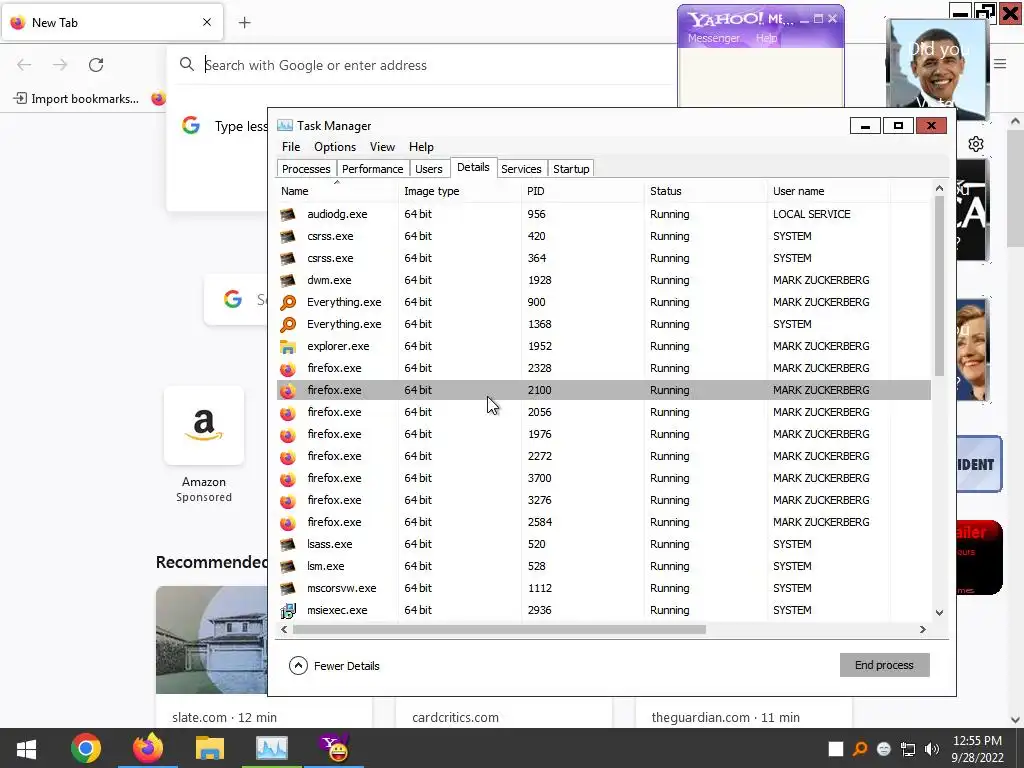
Task: Collapse with Fewer Details arrow
Action: [298, 665]
